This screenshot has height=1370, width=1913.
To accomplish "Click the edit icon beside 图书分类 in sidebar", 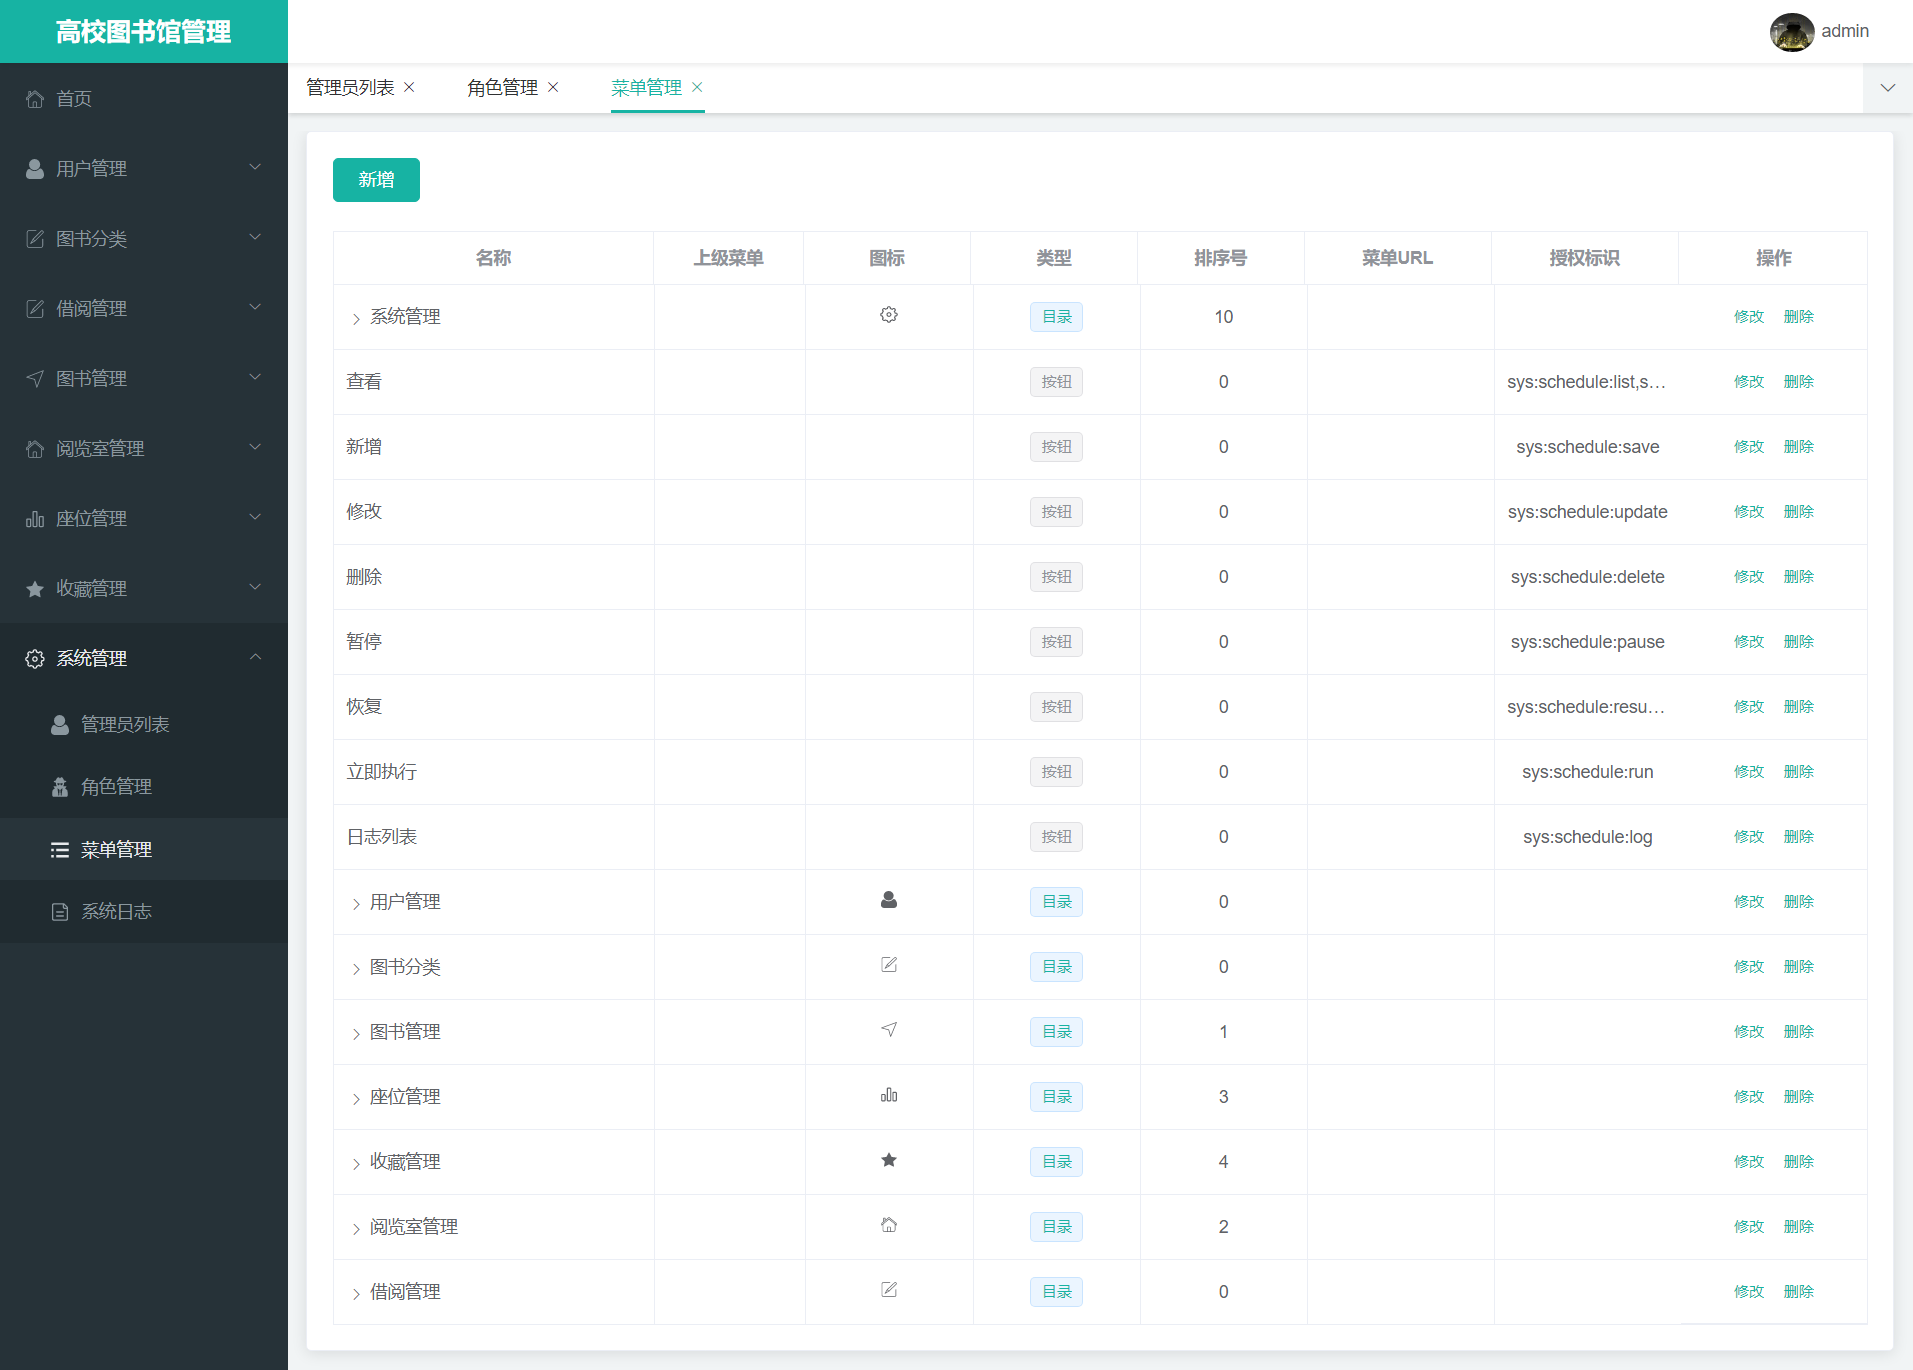I will click(x=35, y=239).
